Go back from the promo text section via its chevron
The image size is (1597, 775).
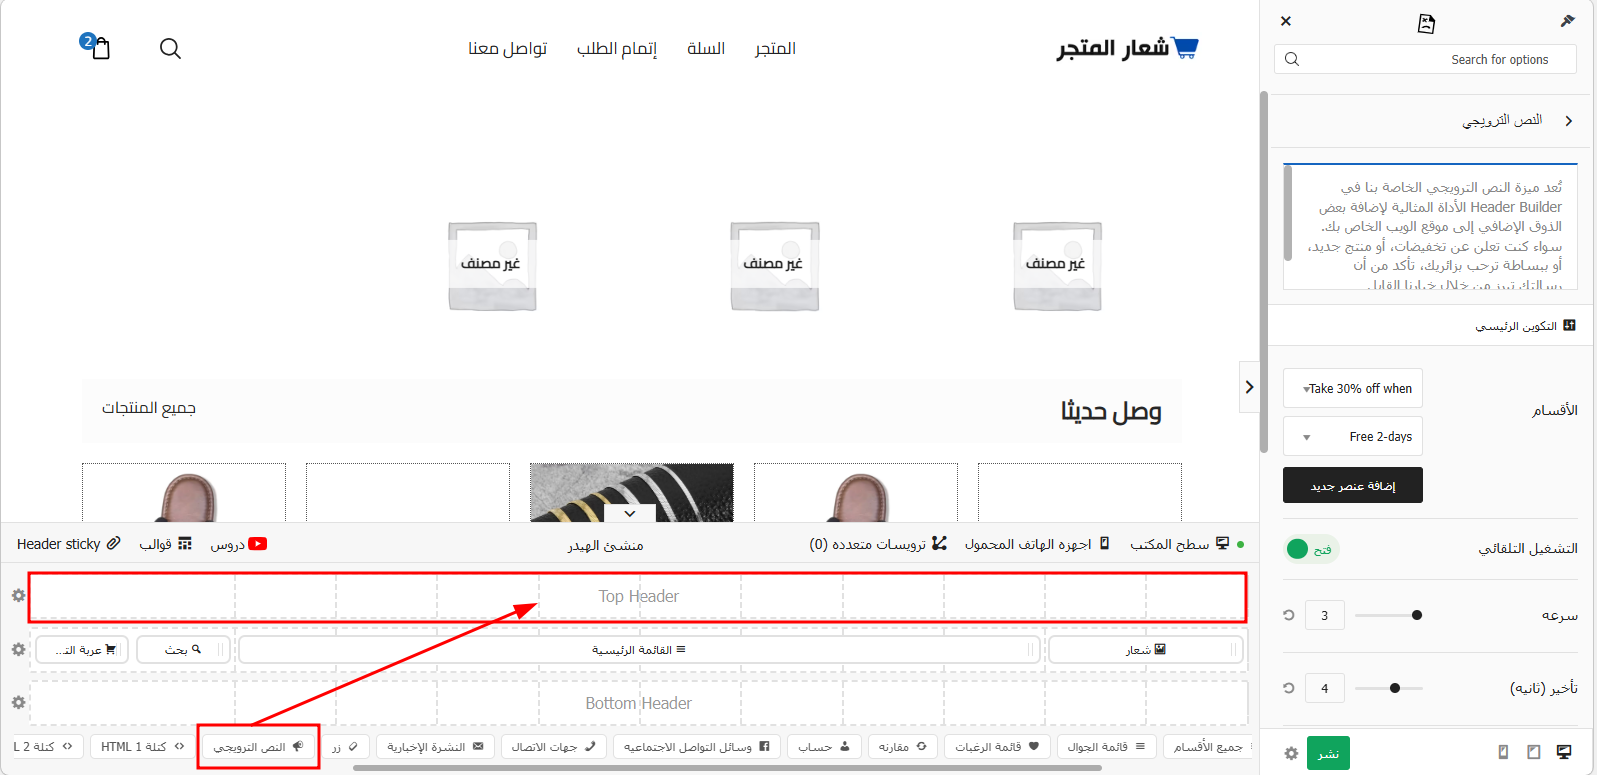(1568, 121)
